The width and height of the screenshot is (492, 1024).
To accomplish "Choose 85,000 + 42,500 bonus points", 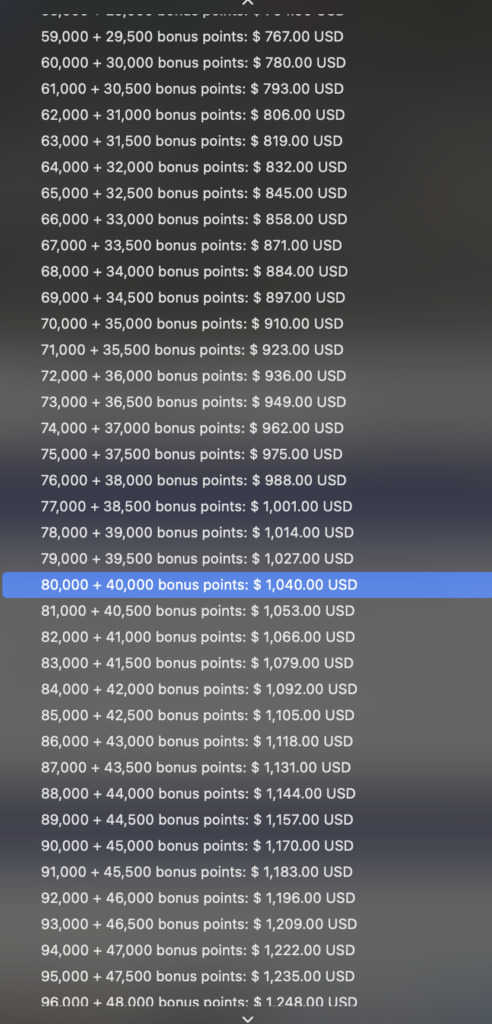I will point(247,716).
